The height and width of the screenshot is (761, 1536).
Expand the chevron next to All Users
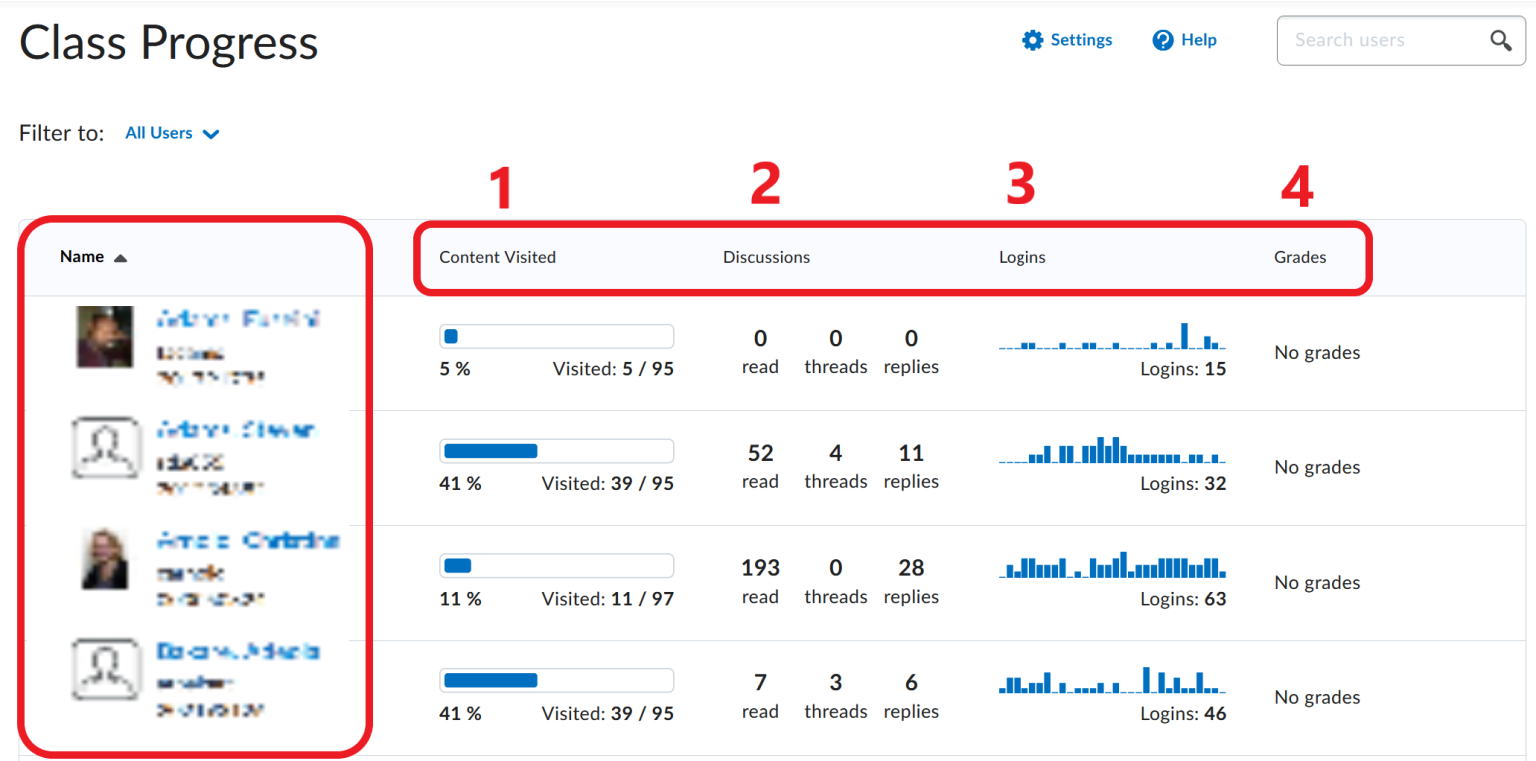click(x=211, y=133)
